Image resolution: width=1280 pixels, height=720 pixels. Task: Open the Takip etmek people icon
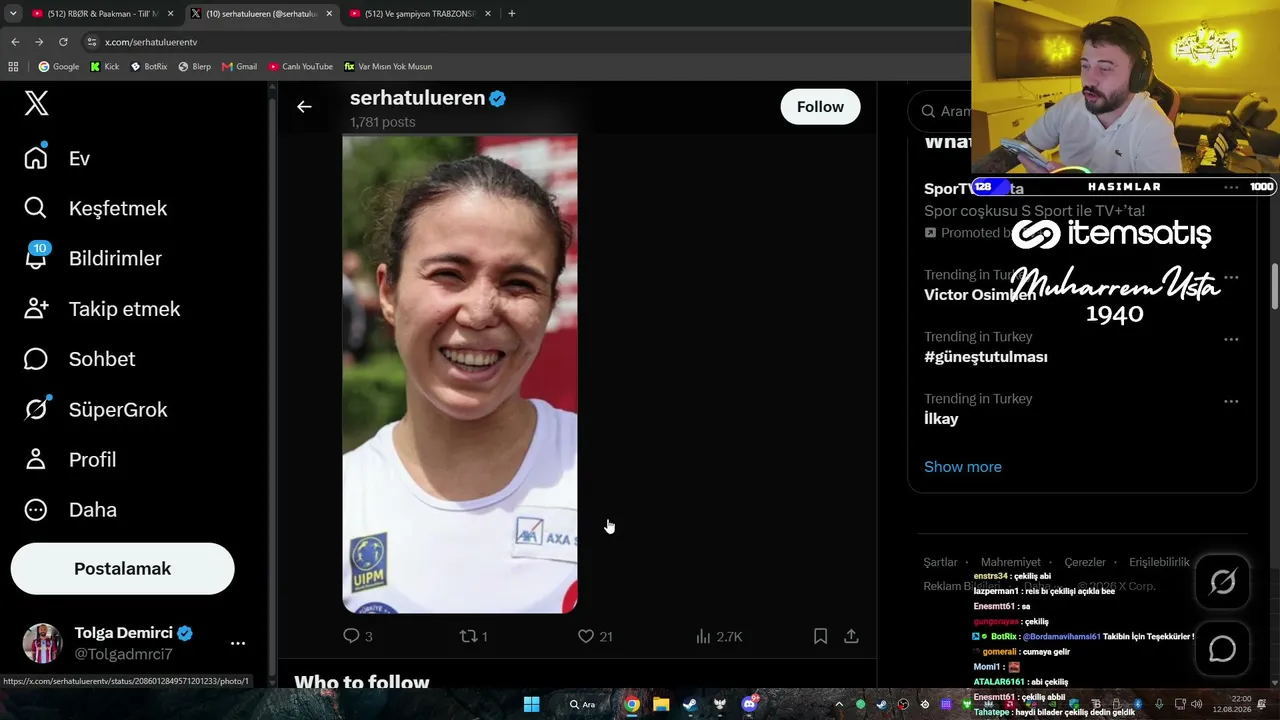click(36, 308)
